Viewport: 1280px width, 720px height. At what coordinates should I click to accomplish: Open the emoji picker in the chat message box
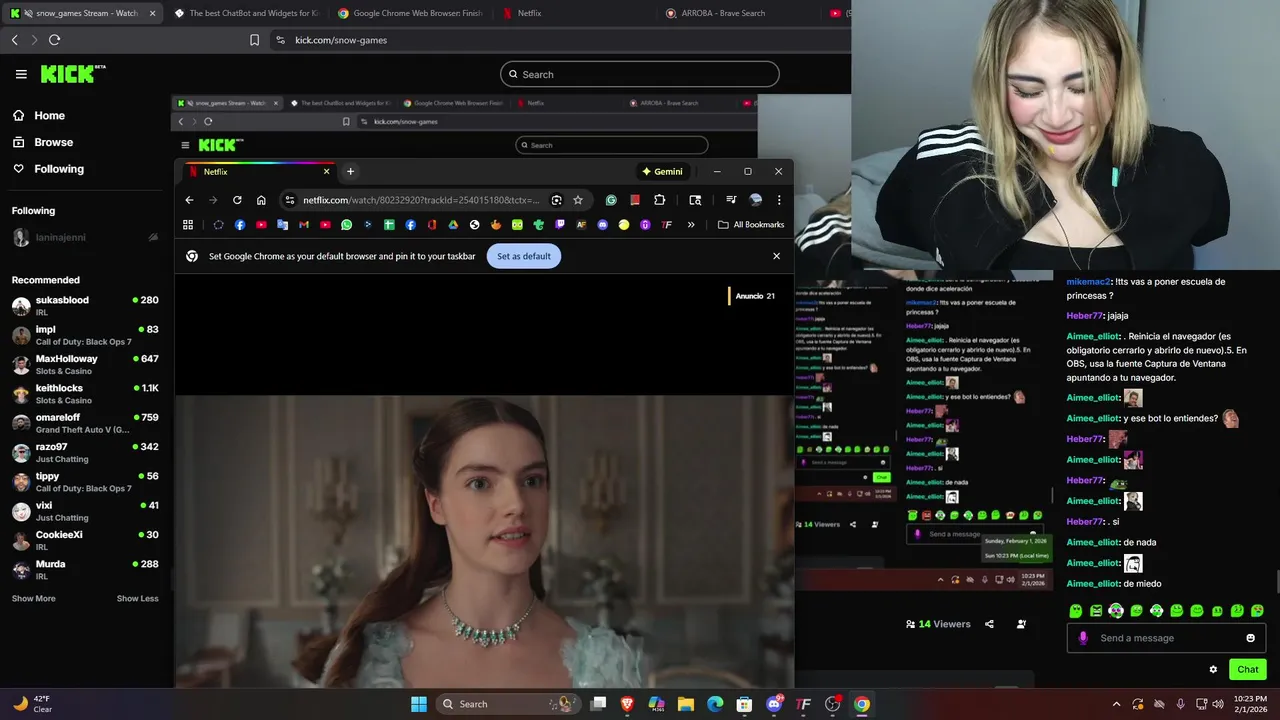pyautogui.click(x=1250, y=638)
